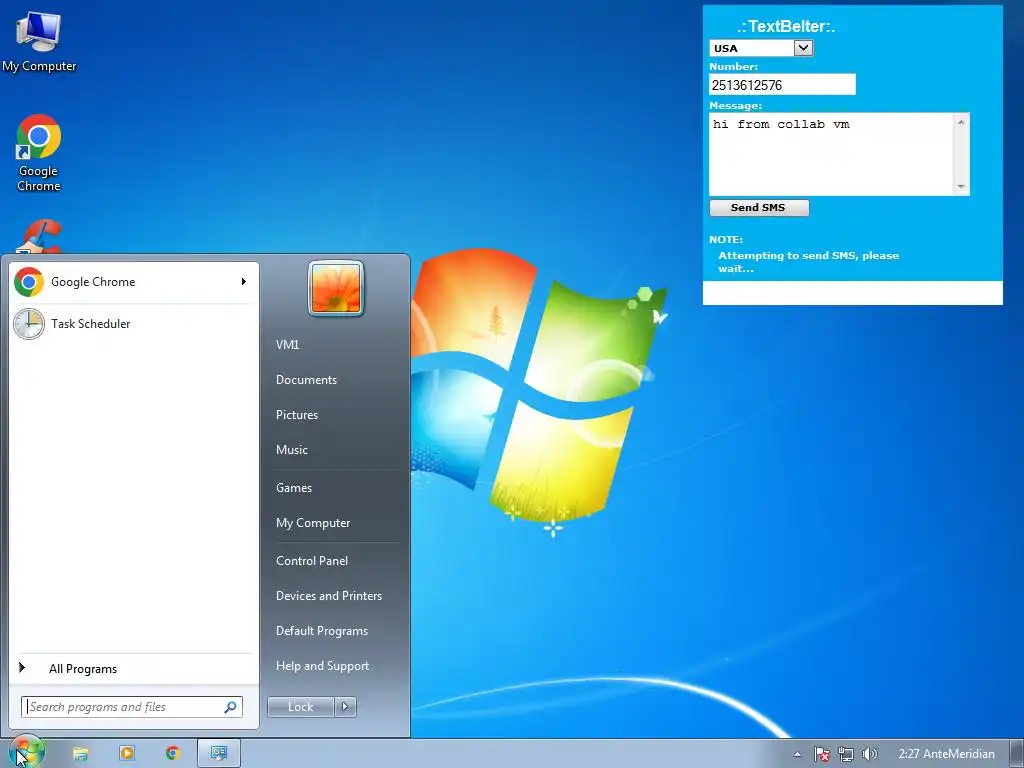
Task: Open Control Panel
Action: pyautogui.click(x=312, y=561)
